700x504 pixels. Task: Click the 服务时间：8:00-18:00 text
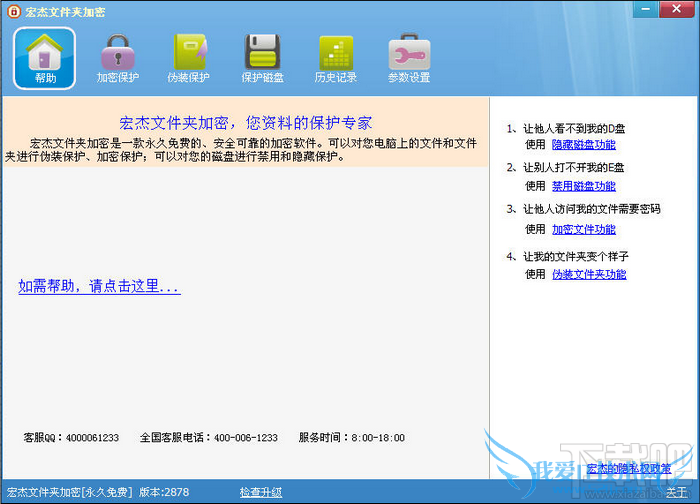[x=352, y=437]
